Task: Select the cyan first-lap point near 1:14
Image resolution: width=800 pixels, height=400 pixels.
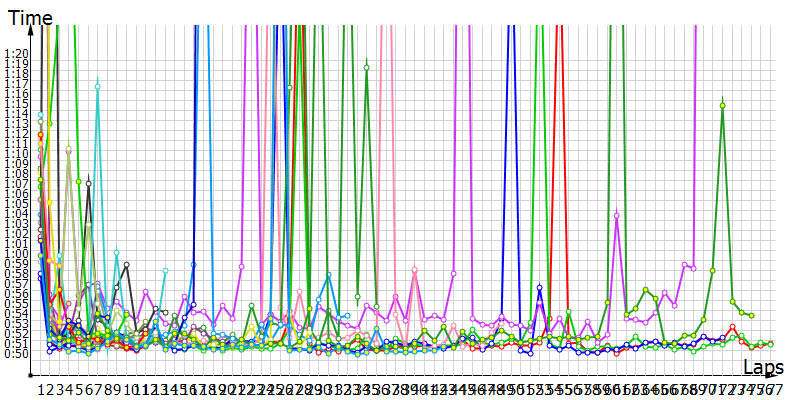Action: point(41,115)
